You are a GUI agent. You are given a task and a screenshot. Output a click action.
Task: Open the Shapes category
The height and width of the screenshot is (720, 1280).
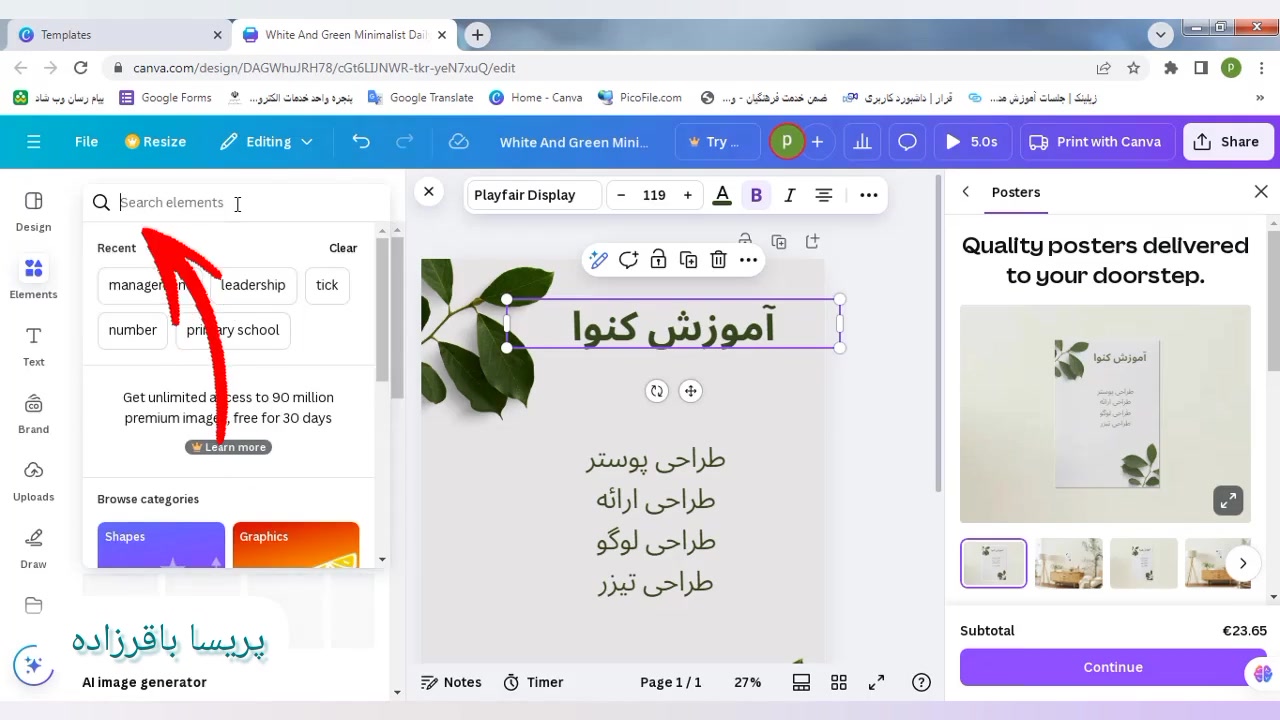coord(161,545)
